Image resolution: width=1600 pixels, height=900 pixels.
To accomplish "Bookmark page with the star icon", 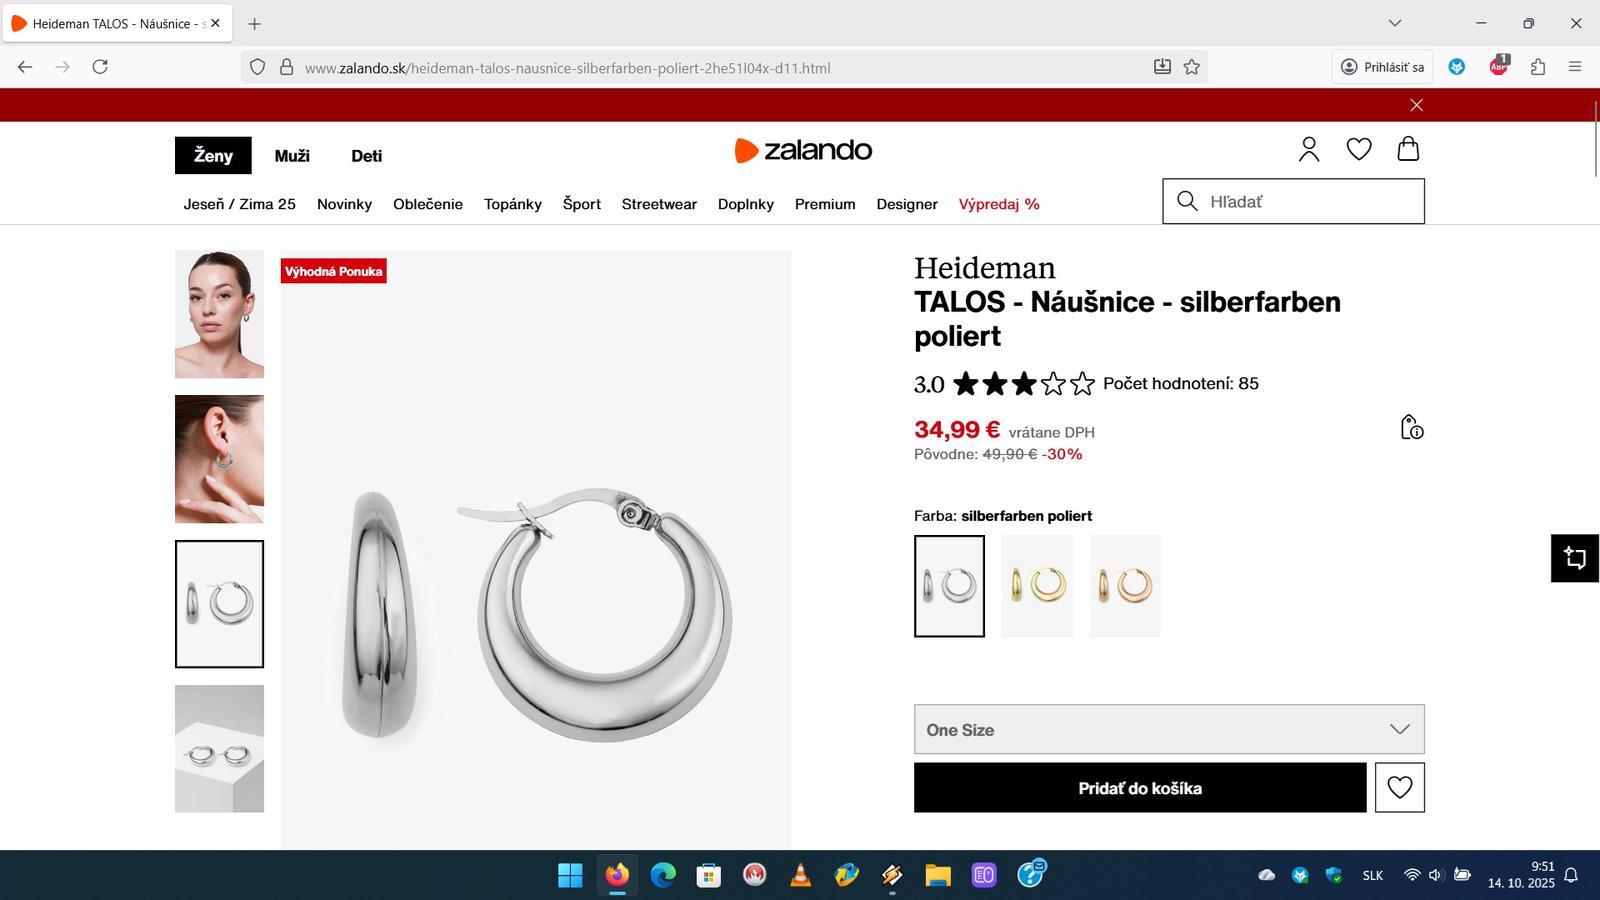I will pyautogui.click(x=1192, y=67).
